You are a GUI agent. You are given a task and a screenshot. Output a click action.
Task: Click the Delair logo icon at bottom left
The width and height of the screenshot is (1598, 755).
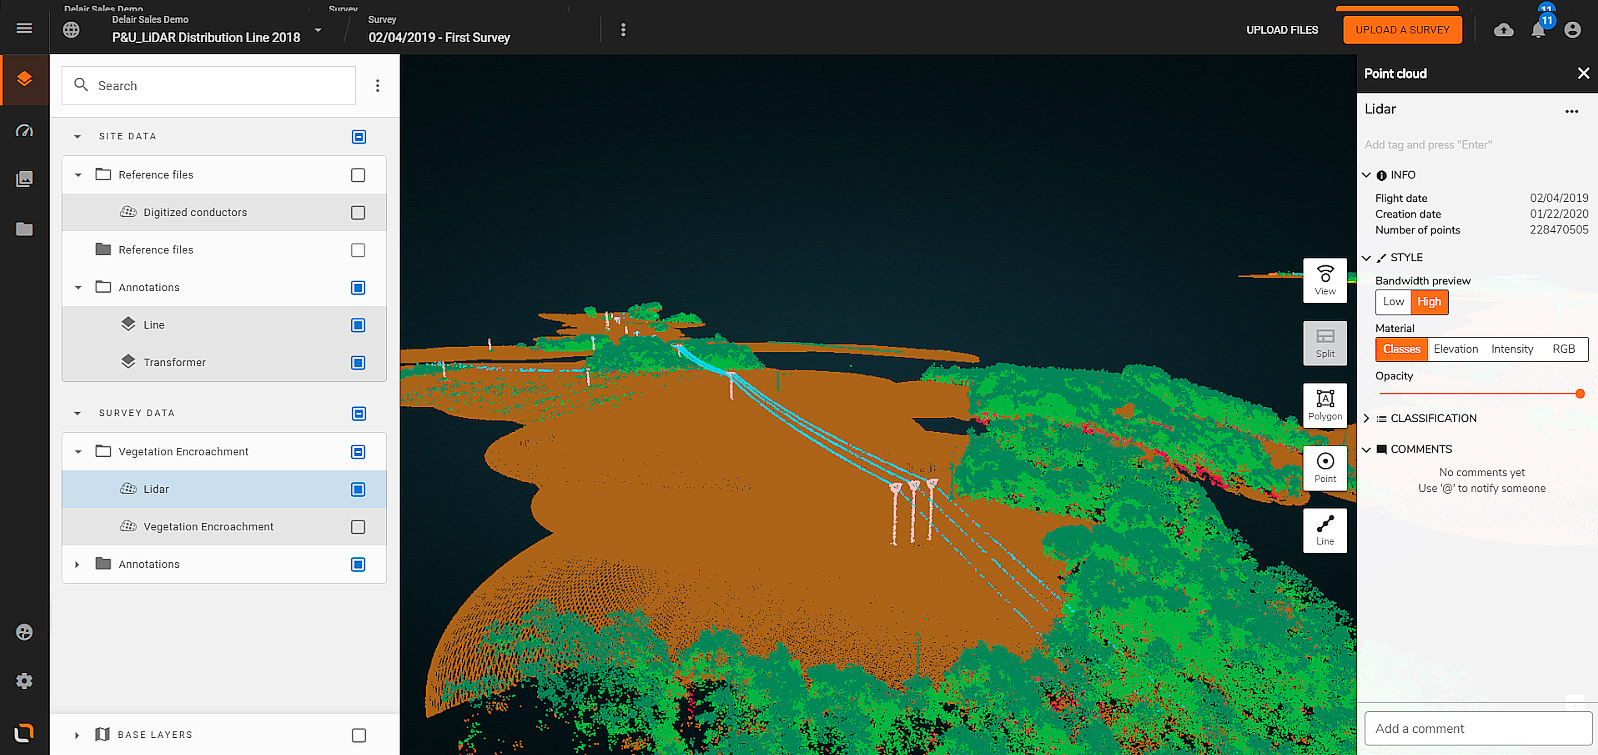point(24,733)
